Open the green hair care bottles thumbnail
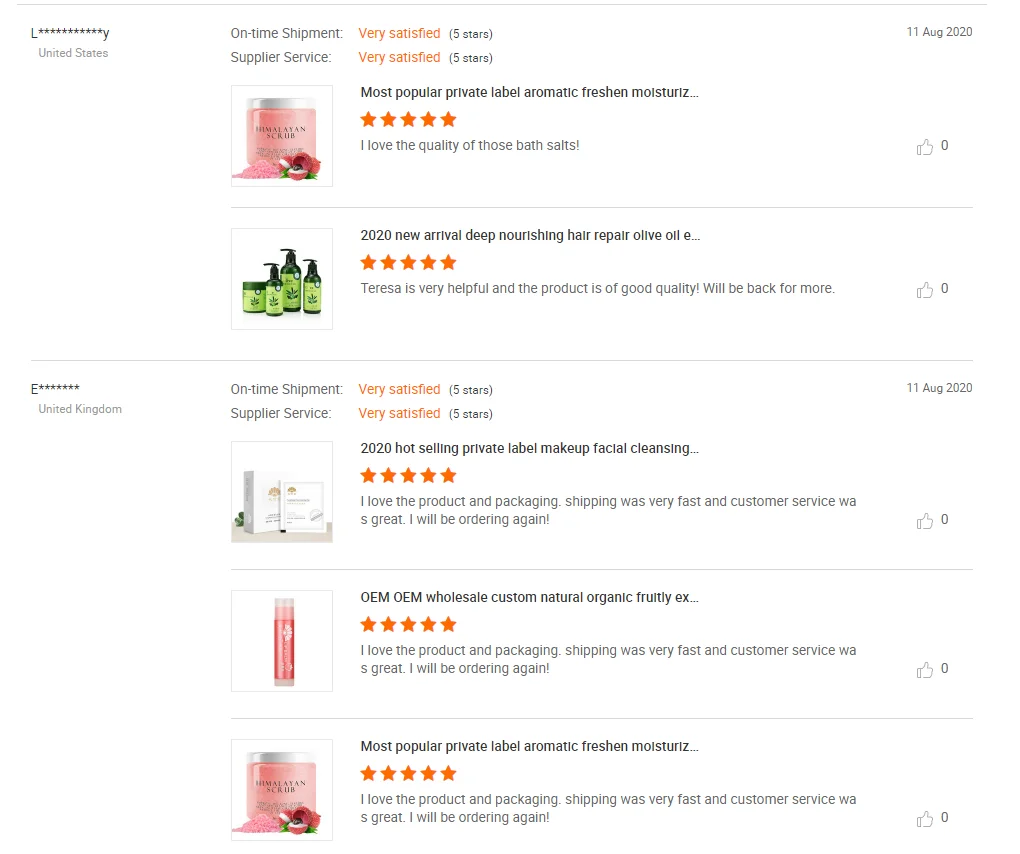The width and height of the screenshot is (1020, 854). 282,279
